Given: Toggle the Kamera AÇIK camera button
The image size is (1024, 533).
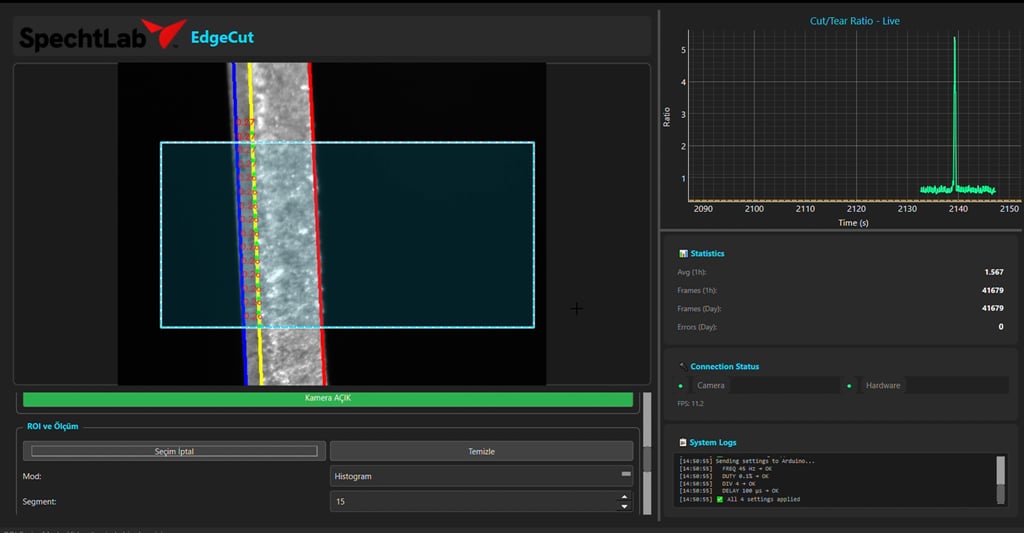Looking at the screenshot, I should 328,399.
